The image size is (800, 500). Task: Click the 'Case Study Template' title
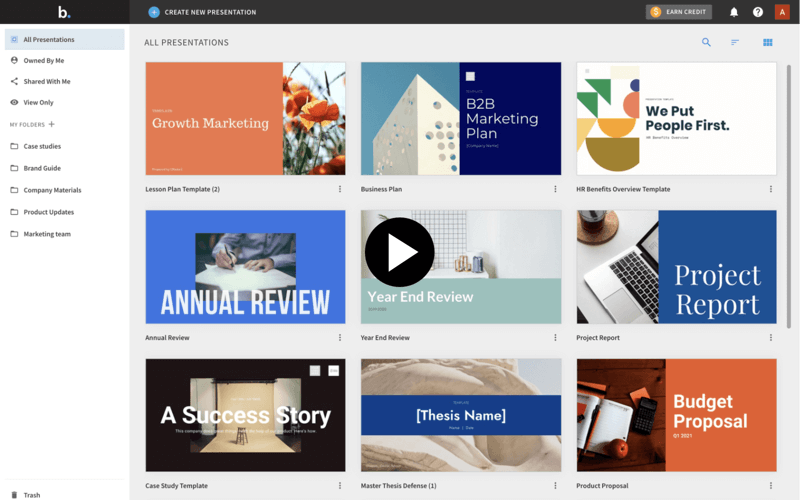tap(177, 486)
